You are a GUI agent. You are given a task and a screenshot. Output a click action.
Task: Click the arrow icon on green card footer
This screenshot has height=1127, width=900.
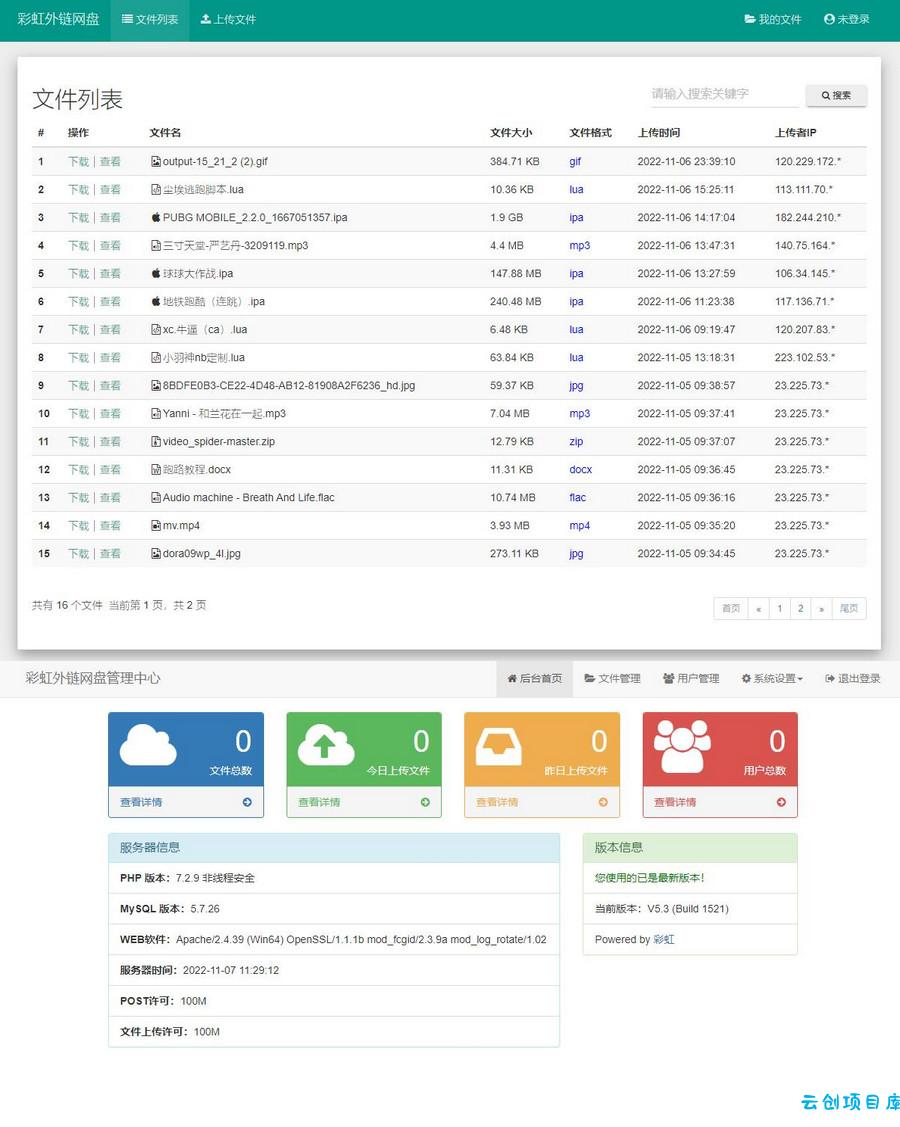tap(426, 802)
